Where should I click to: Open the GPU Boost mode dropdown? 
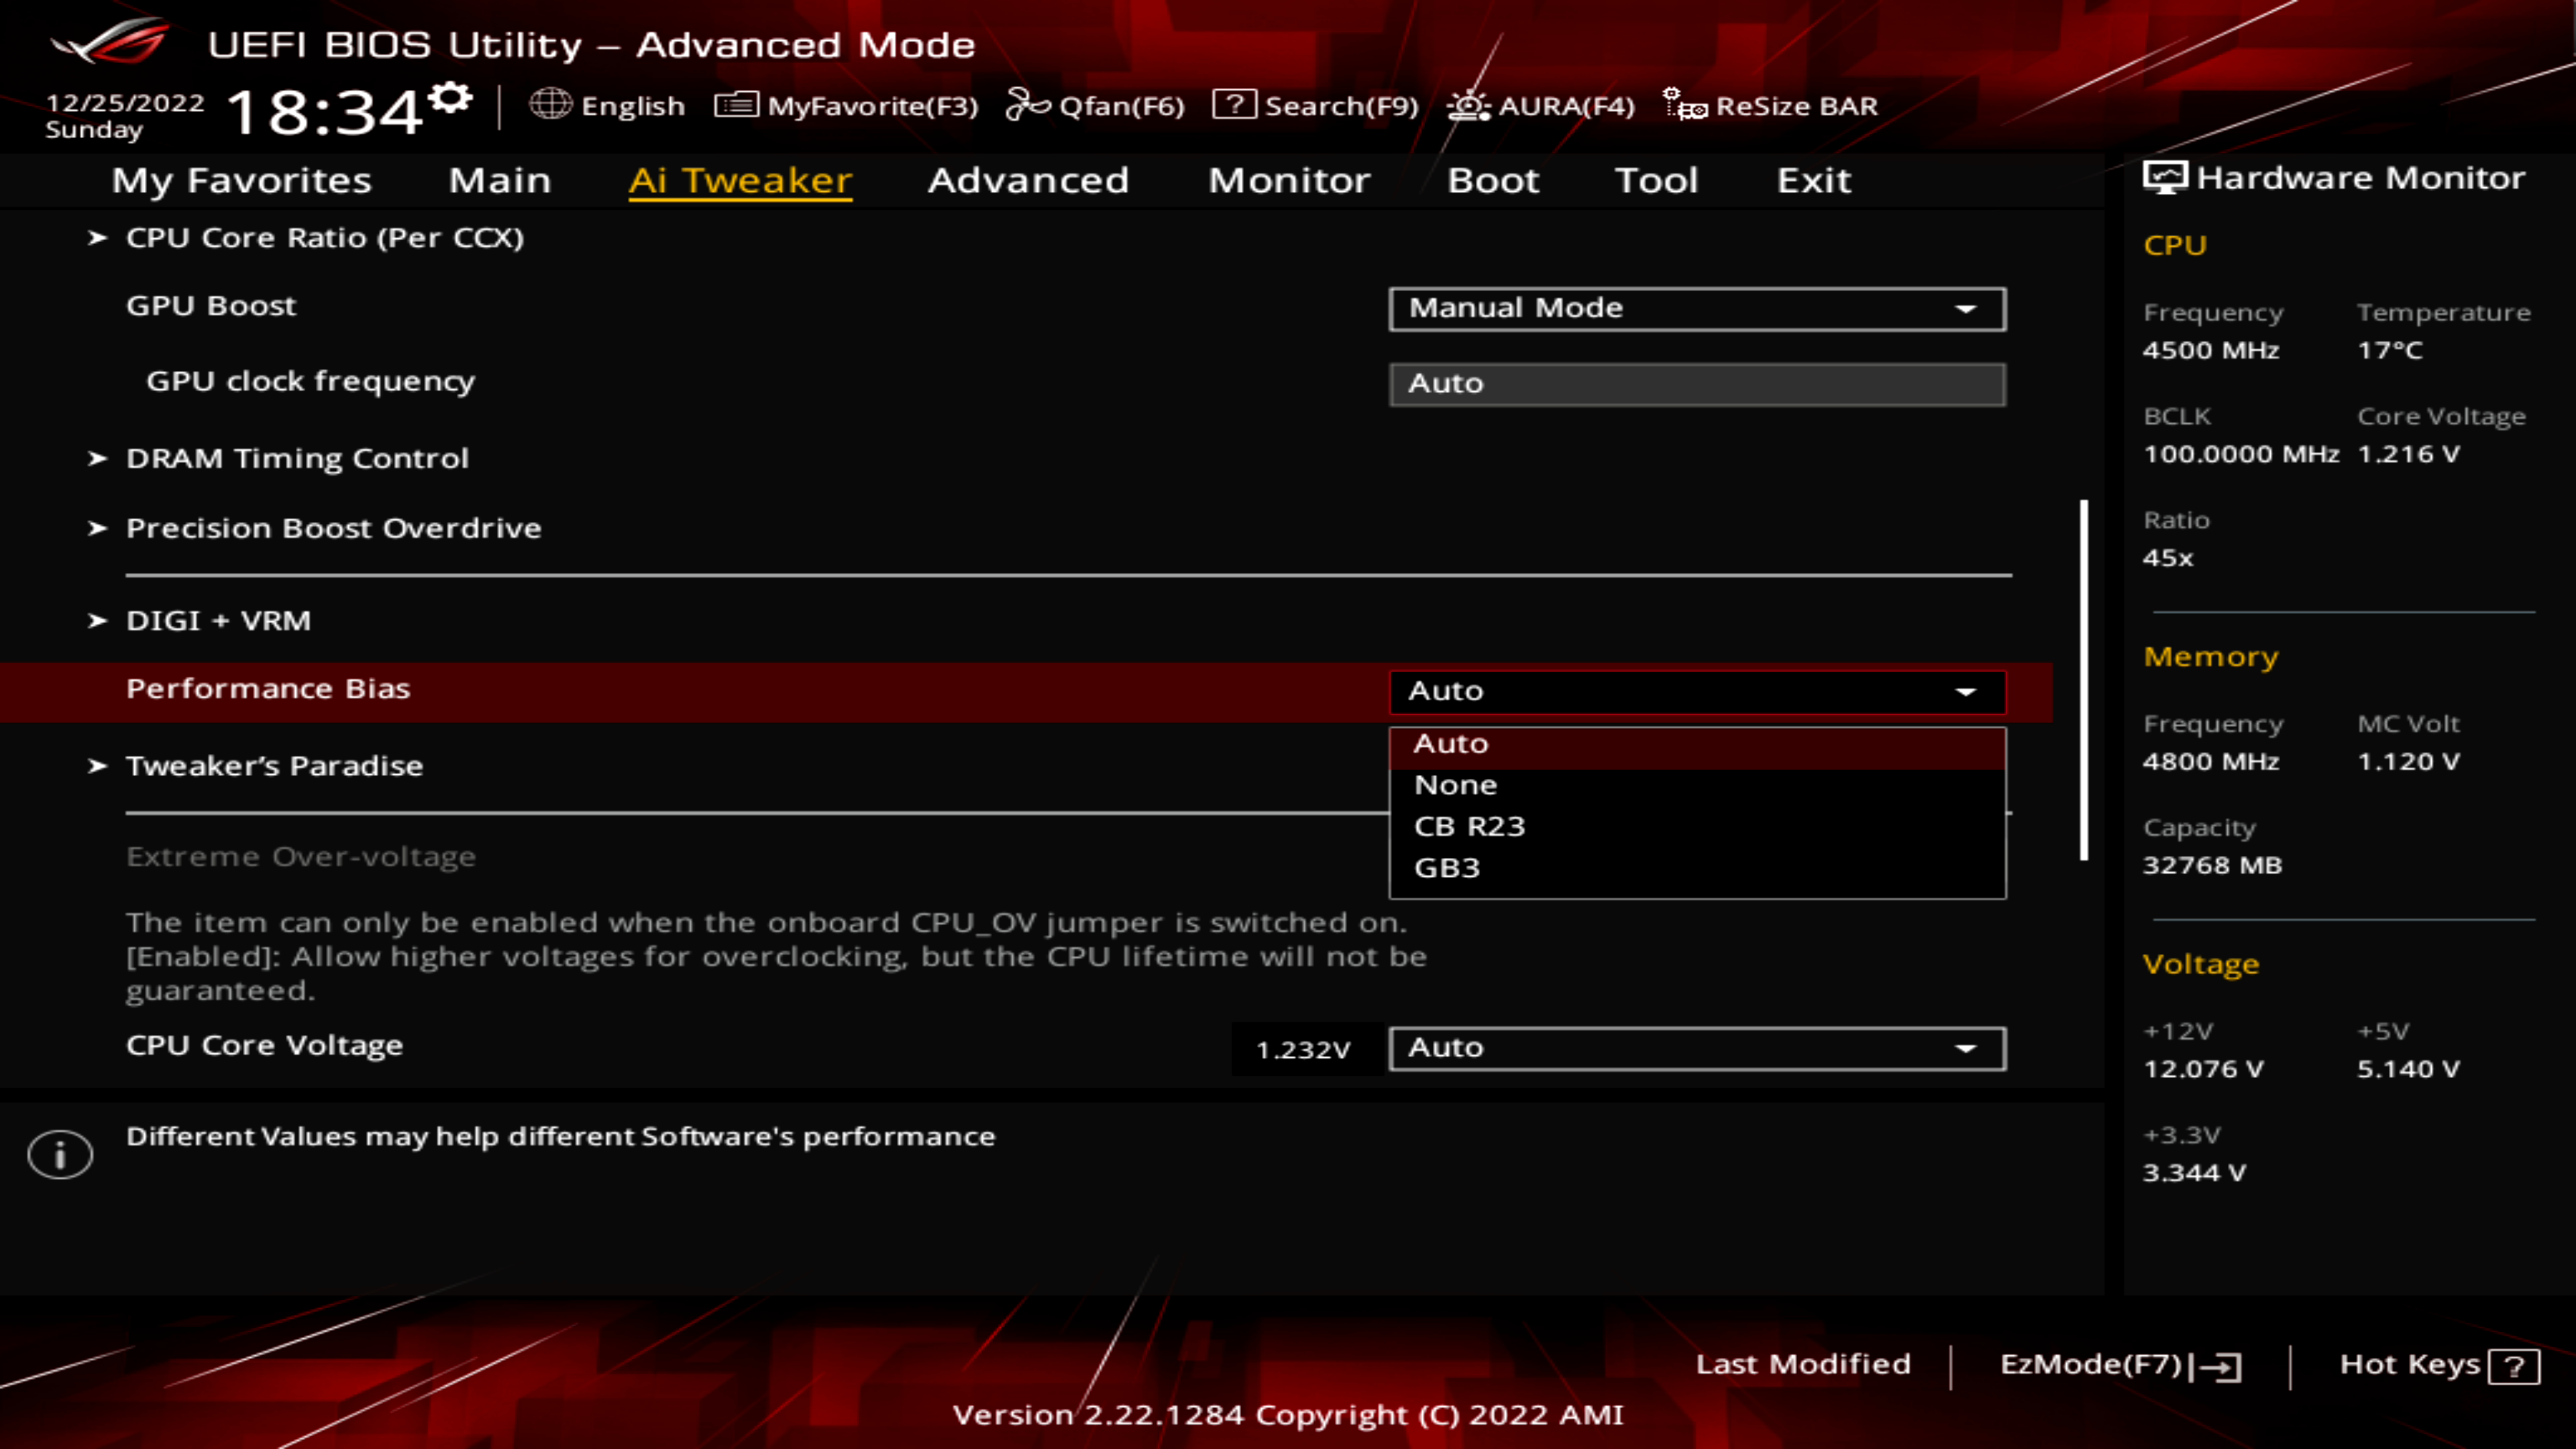1696,308
